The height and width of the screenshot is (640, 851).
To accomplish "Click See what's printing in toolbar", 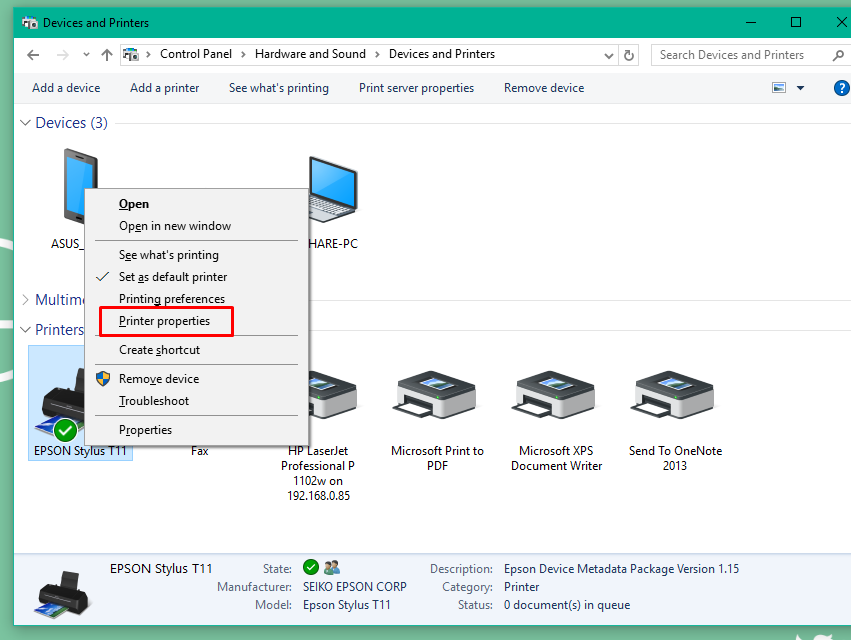I will (279, 88).
